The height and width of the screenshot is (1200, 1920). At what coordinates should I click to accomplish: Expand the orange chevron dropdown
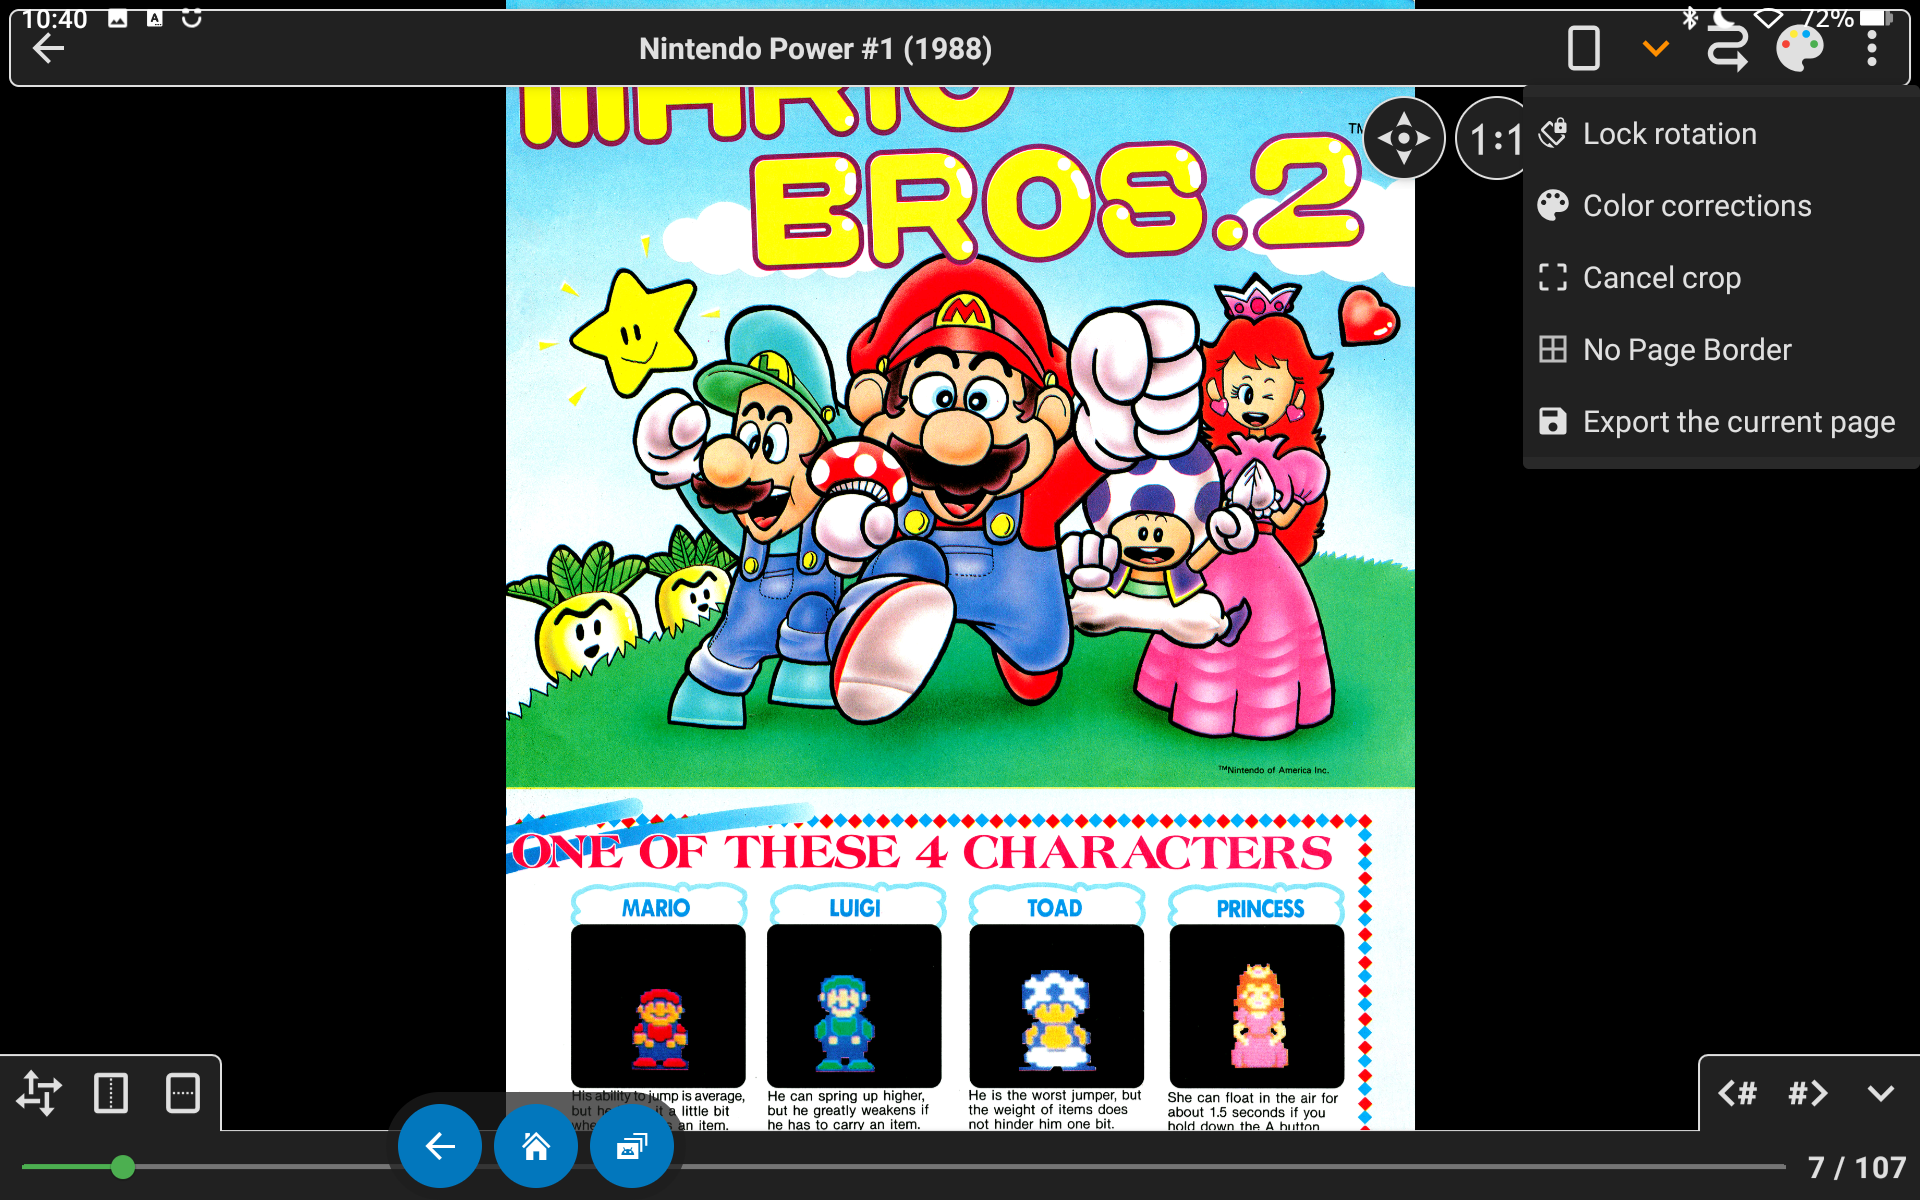[x=1656, y=48]
